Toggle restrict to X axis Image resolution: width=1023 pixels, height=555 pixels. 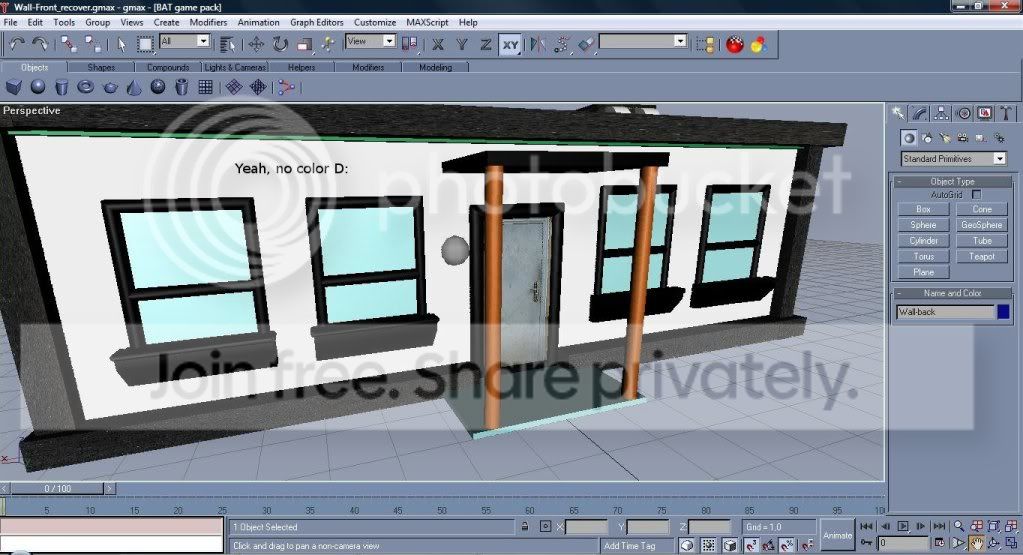[x=438, y=44]
